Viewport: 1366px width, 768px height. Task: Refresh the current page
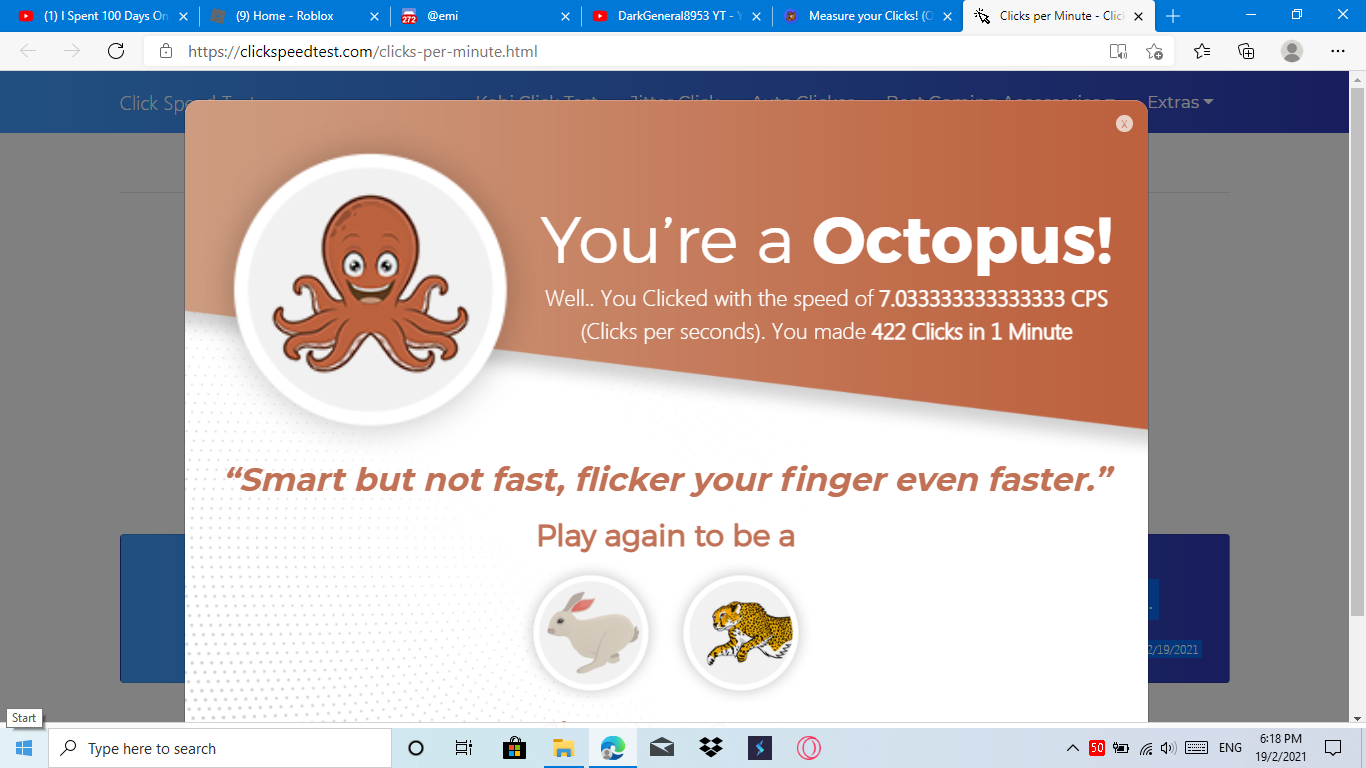click(x=116, y=51)
